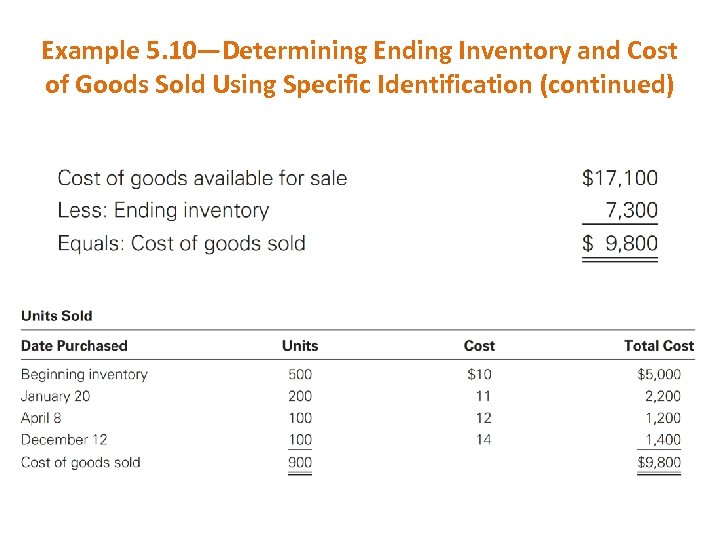Select the 'April 8' row label
Viewport: 720px width, 540px height.
coord(41,418)
